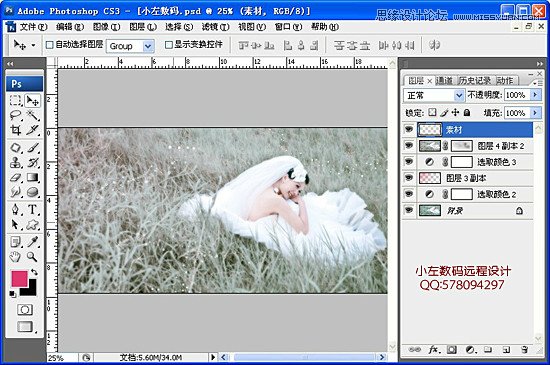Hide the 图层 3 副本 layer
Screen dimensions: 550x365
(409, 178)
